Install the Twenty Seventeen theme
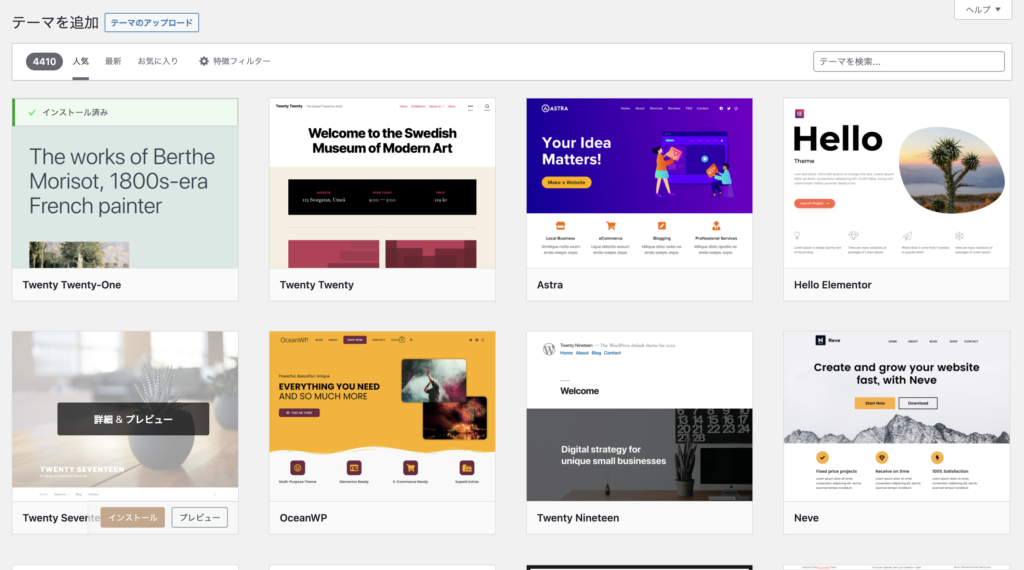Image resolution: width=1024 pixels, height=570 pixels. pos(133,517)
